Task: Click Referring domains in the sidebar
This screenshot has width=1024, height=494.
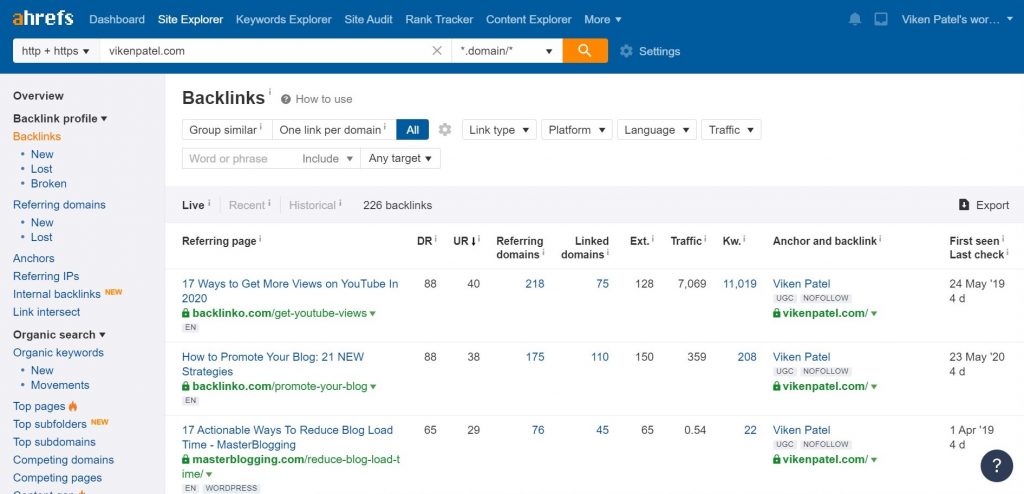Action: coord(59,205)
